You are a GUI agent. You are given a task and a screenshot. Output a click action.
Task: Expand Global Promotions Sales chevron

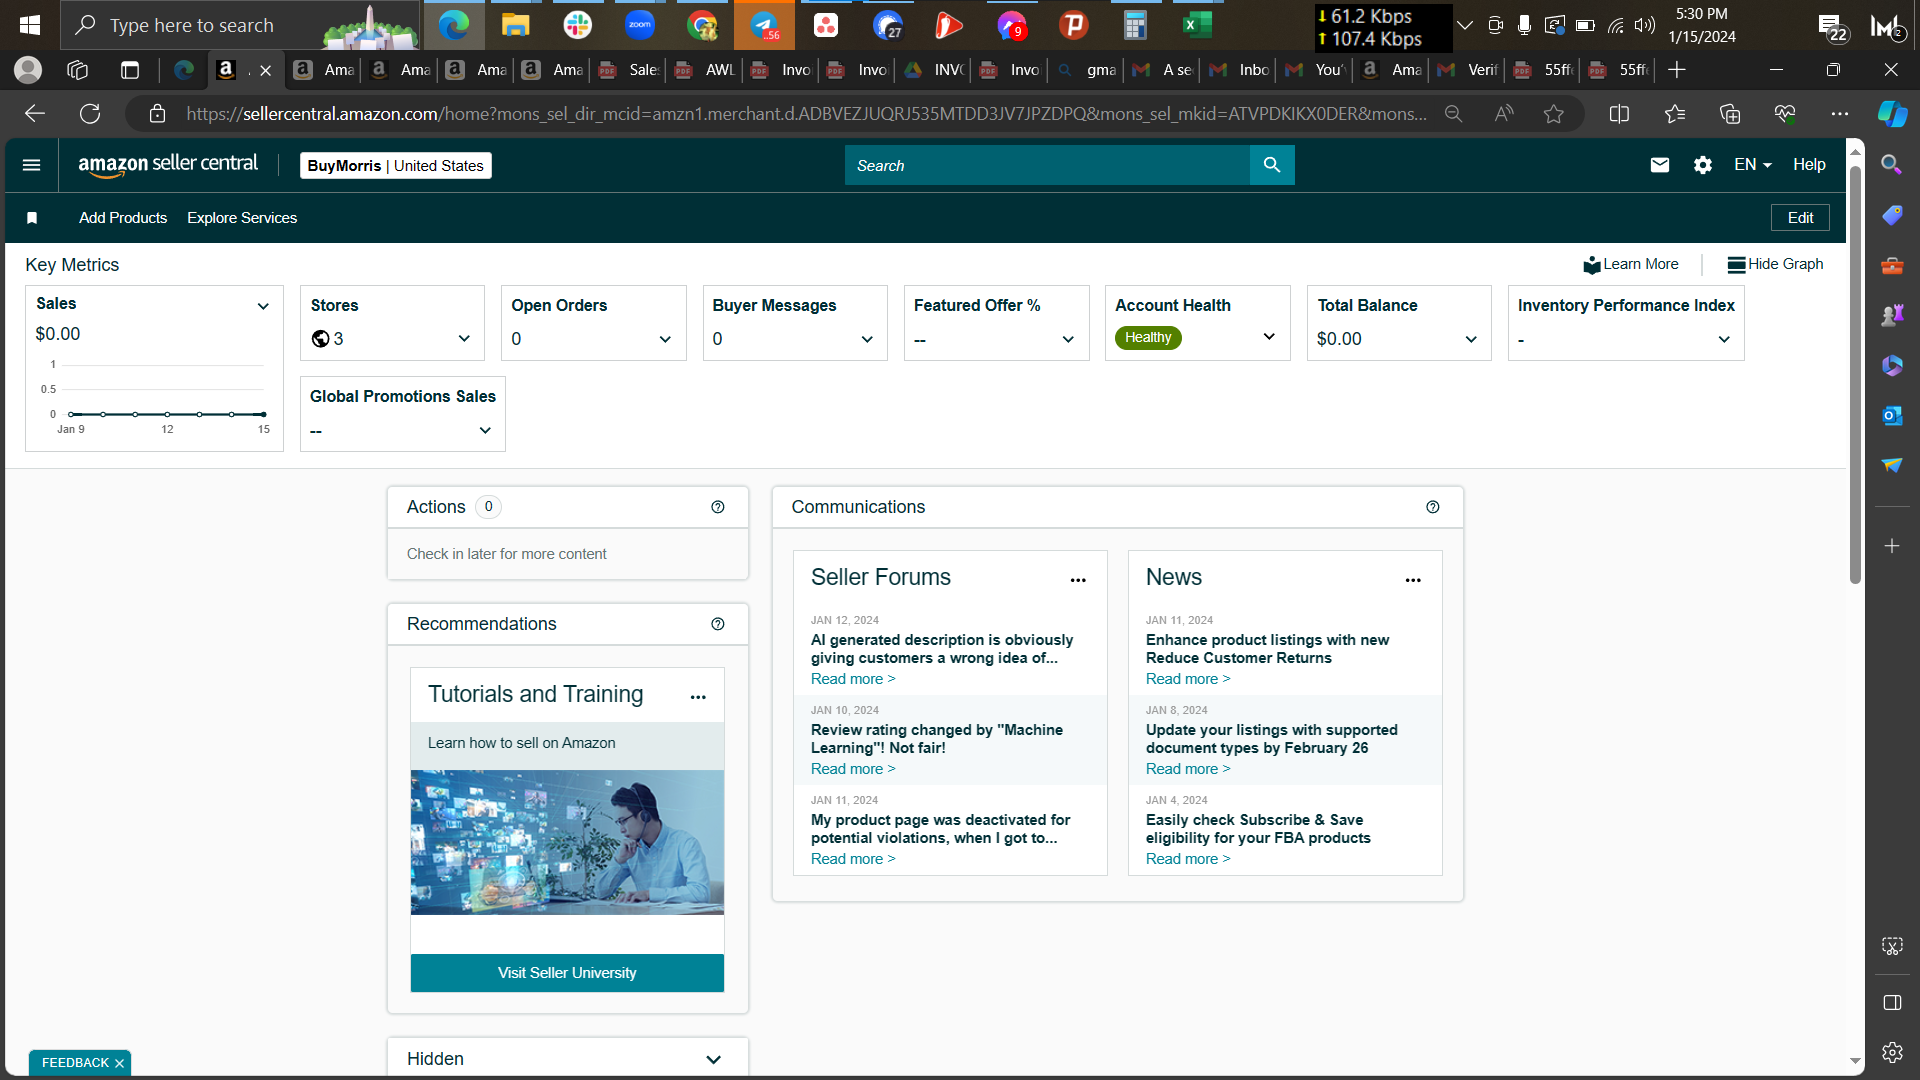coord(485,431)
